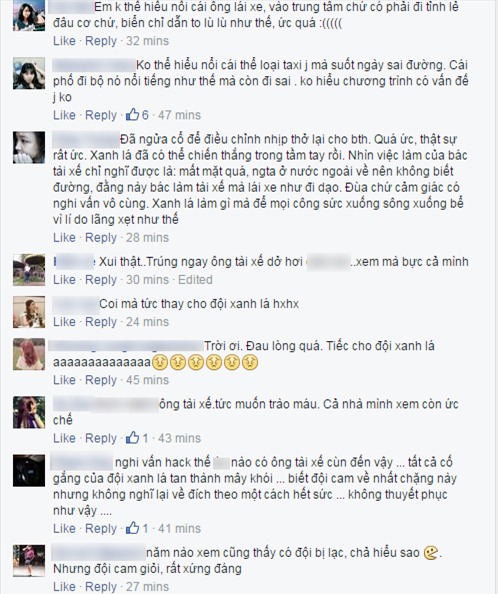This screenshot has height=594, width=498.
Task: Click thumbs-up icon beside 41 mins timestamp
Action: [x=133, y=528]
